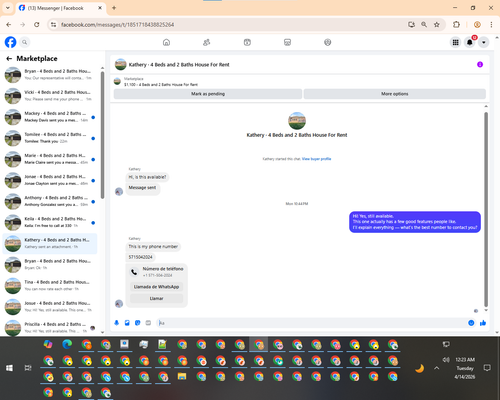Go back using the Marketplace back arrow
The height and width of the screenshot is (400, 500).
coord(9,59)
